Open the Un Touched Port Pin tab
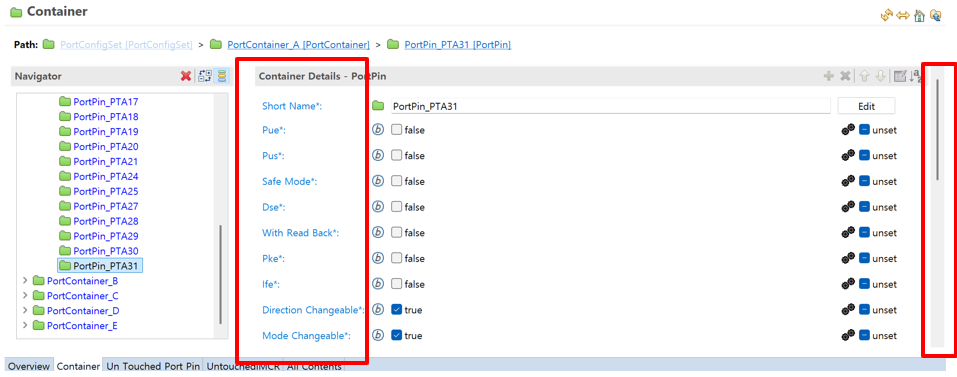This screenshot has height=377, width=957. point(153,366)
